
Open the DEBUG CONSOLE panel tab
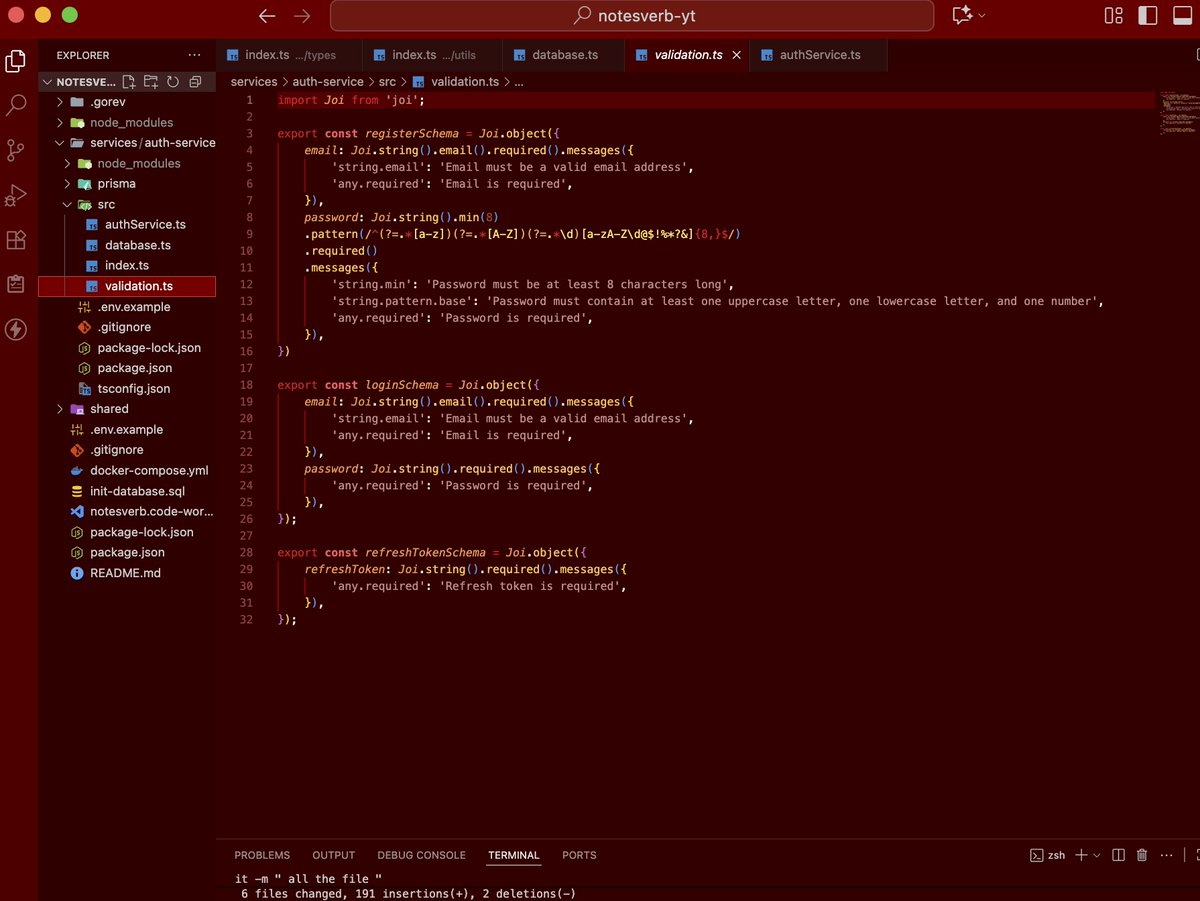(x=421, y=855)
